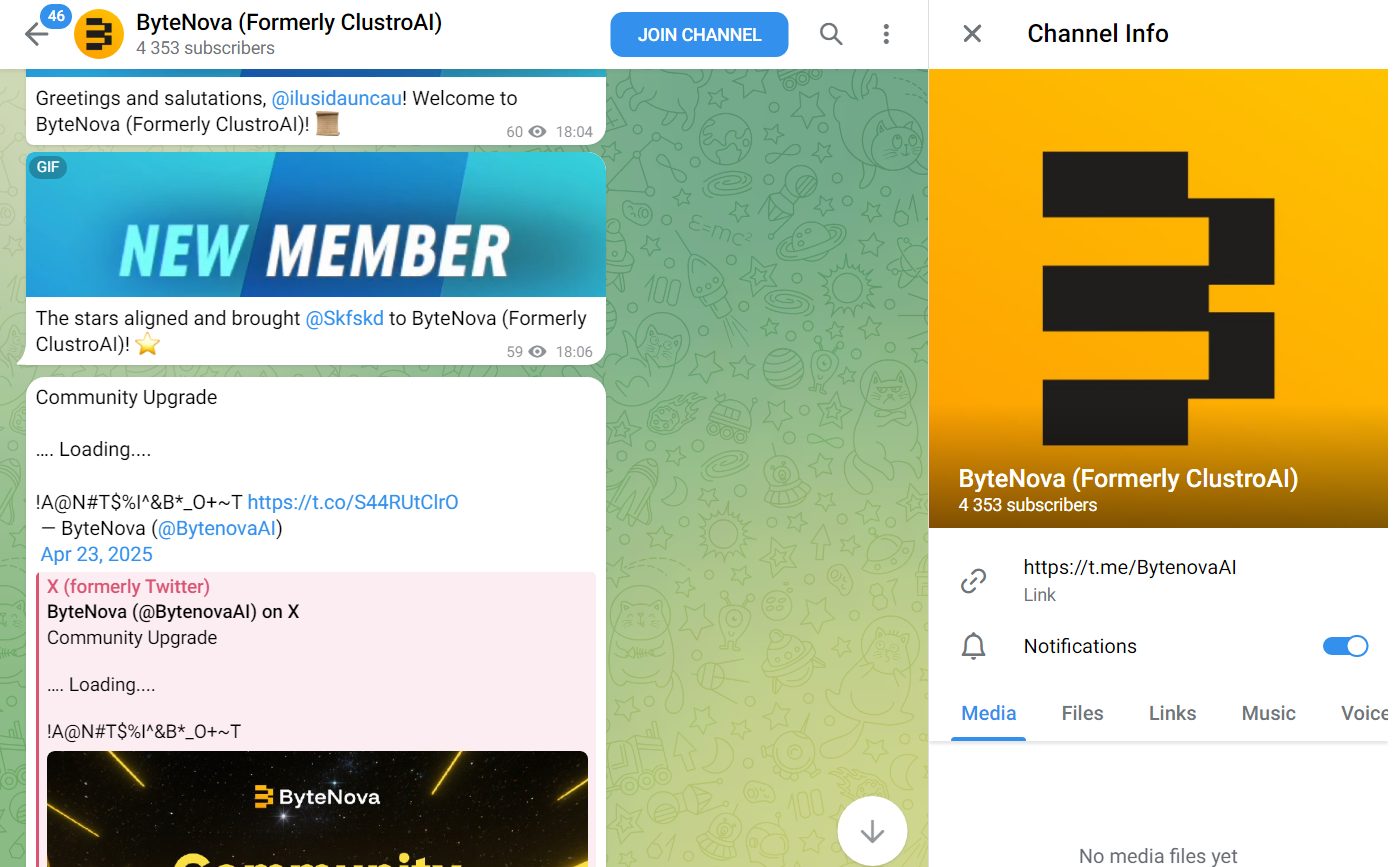Click the X (formerly Twitter) preview title

[x=128, y=587]
